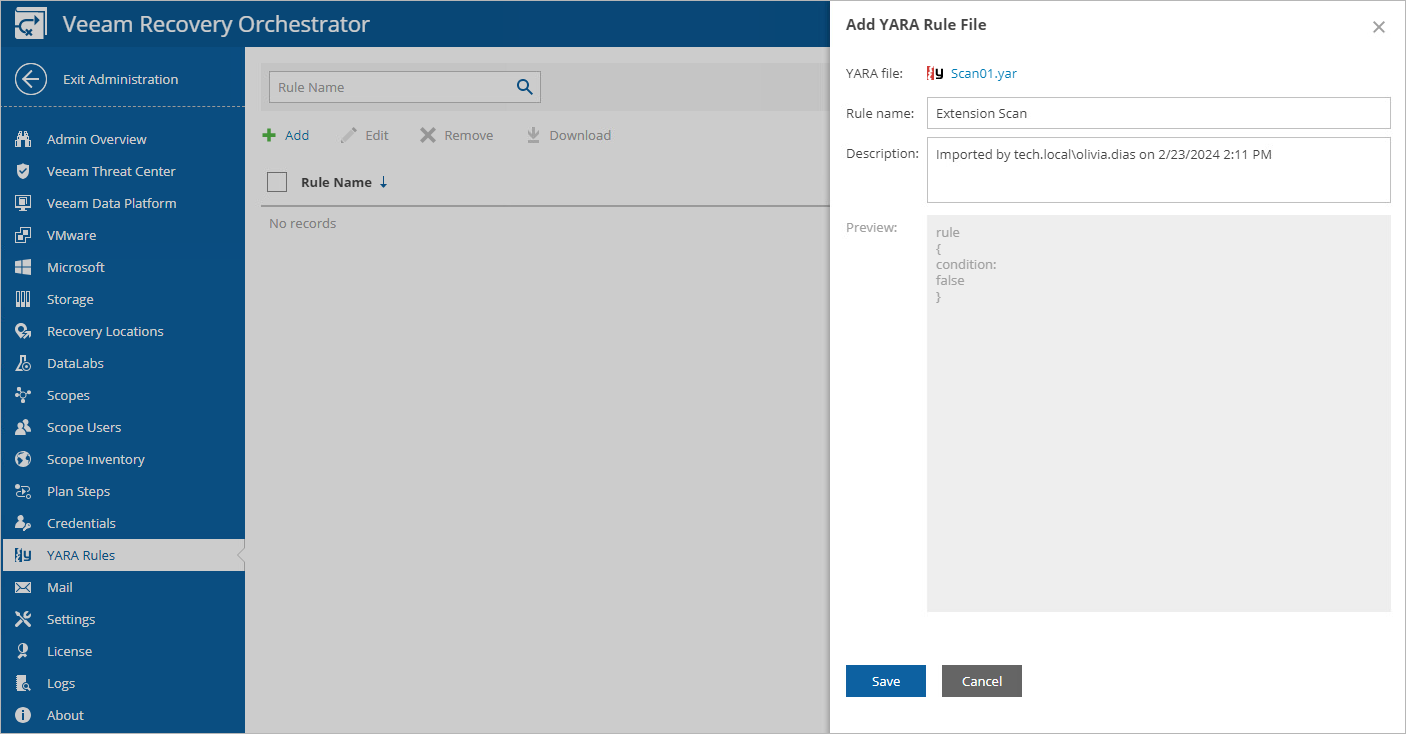Click the Credentials key-user icon

coord(24,523)
